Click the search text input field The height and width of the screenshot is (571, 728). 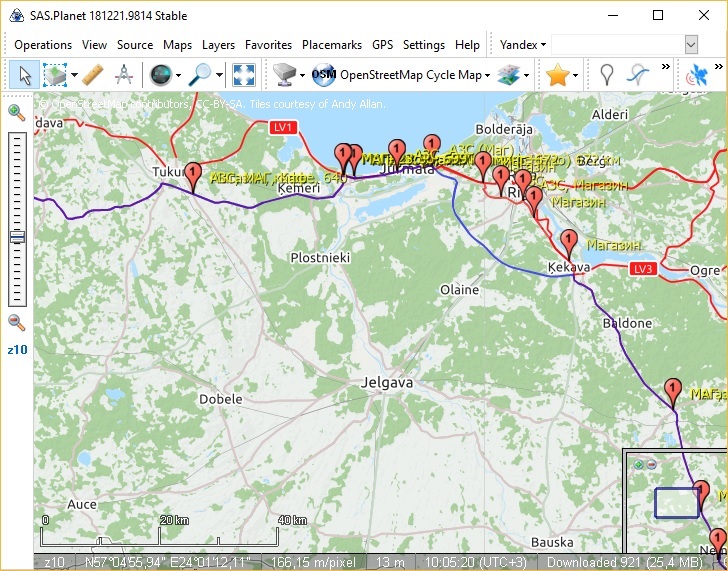618,45
